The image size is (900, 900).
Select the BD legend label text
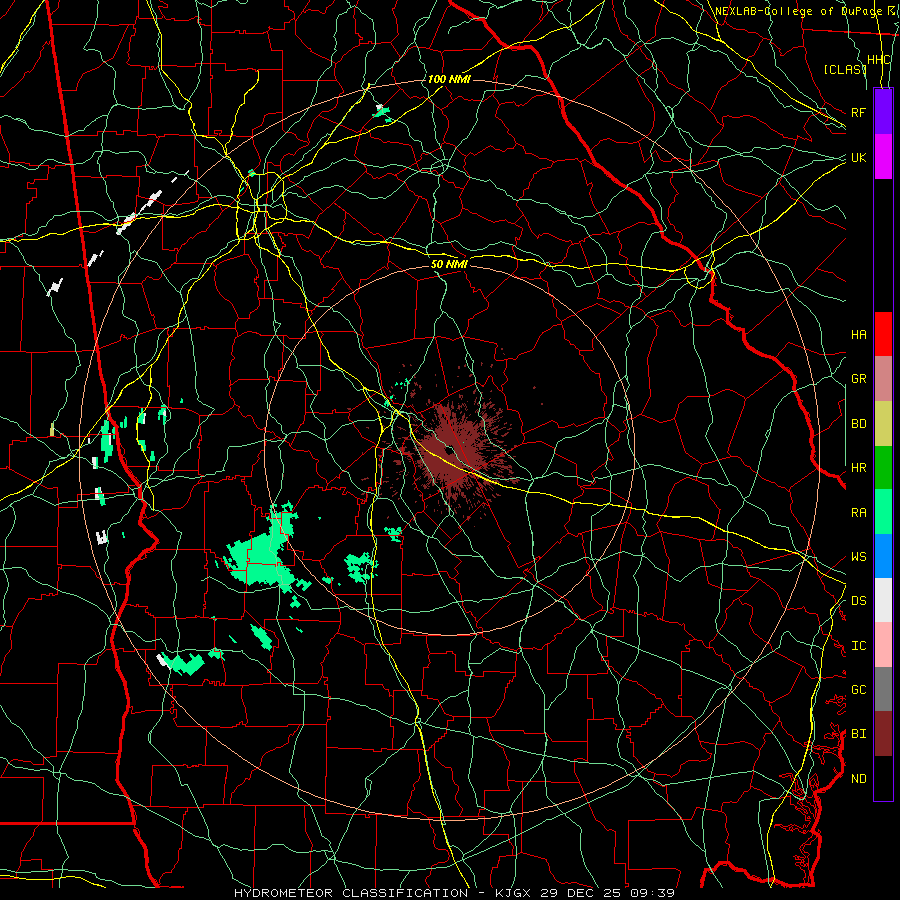pos(858,424)
